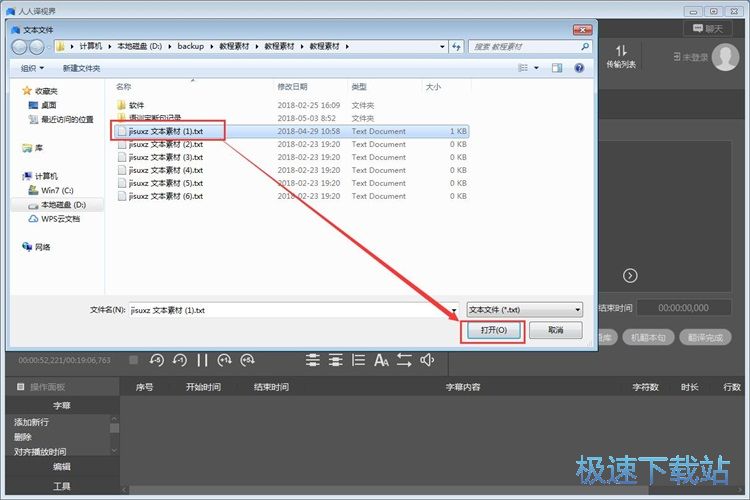Click the swap arrows icon
This screenshot has height=500, width=750.
tap(404, 360)
